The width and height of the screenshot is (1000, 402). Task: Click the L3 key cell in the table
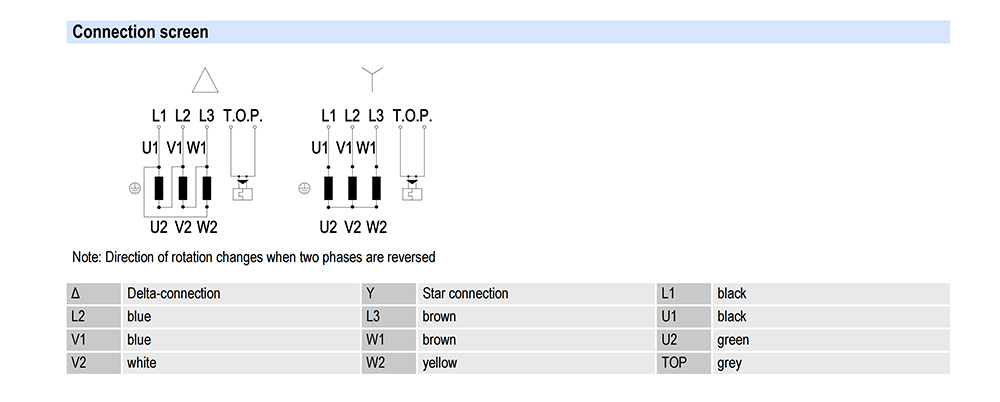pos(387,317)
